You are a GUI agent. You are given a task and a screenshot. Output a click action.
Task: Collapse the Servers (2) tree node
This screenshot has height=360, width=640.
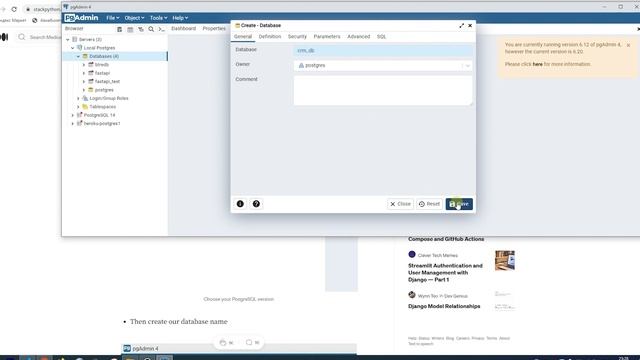pyautogui.click(x=68, y=40)
